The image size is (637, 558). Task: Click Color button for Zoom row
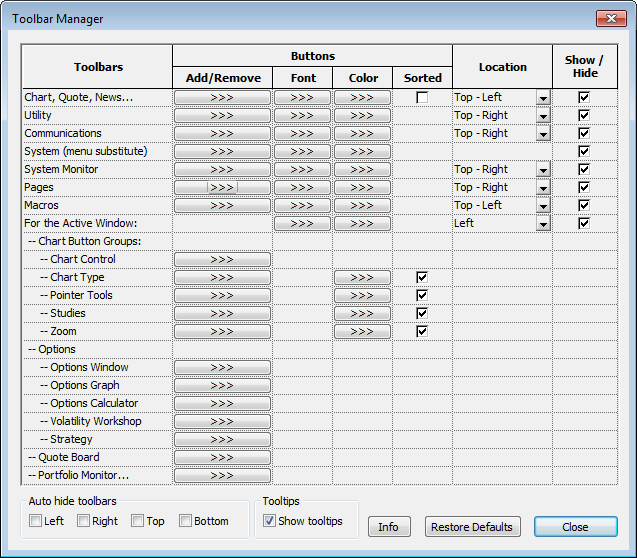362,332
